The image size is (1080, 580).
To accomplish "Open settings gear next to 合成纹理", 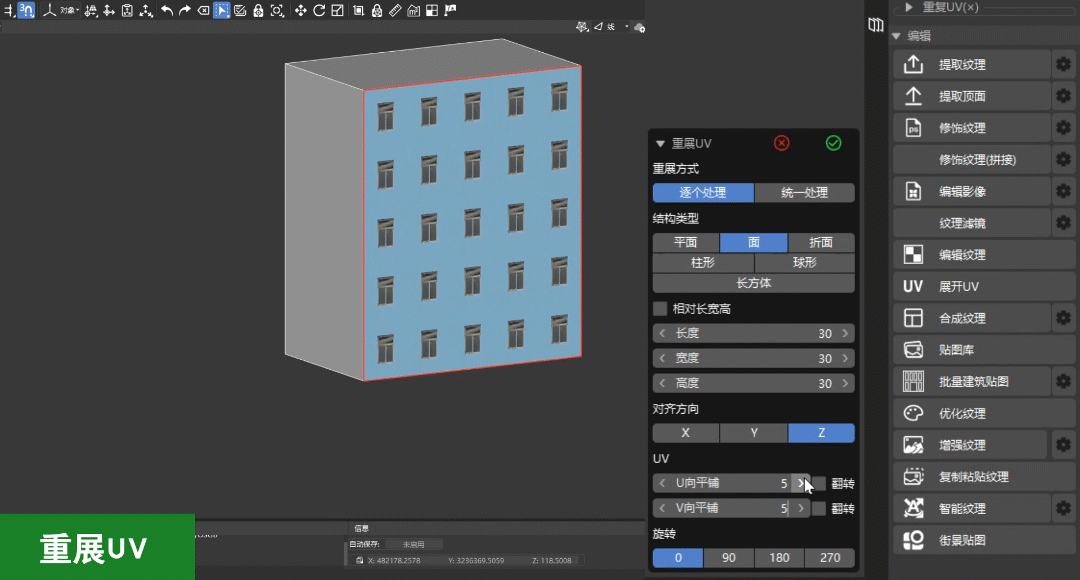I will tap(1063, 318).
